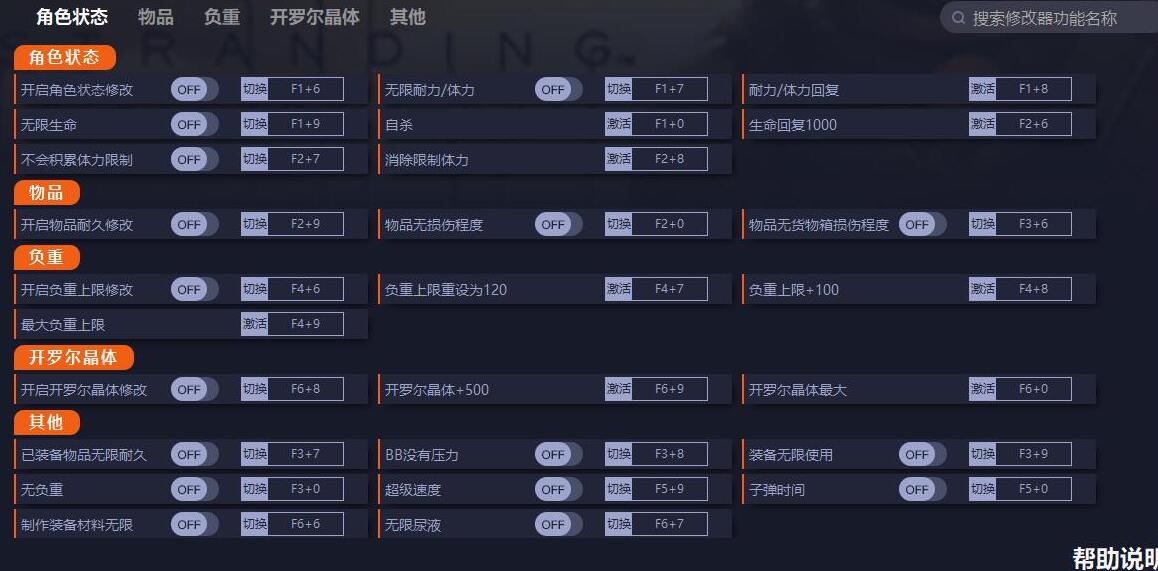The image size is (1158, 571).
Task: Click the F4+7 hotkey field
Action: 670,289
